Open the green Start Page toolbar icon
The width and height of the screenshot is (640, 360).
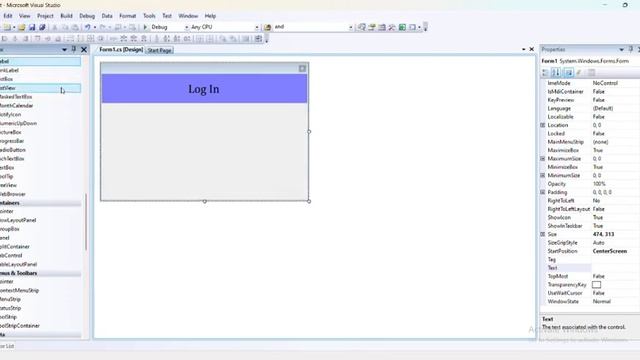(402, 27)
